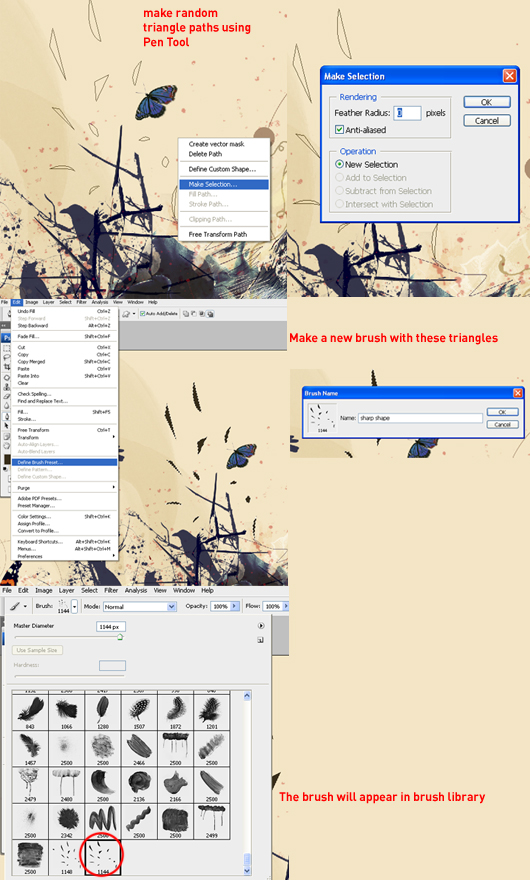The height and width of the screenshot is (880, 530).
Task: Click the Master Diameter slider handle
Action: [120, 636]
